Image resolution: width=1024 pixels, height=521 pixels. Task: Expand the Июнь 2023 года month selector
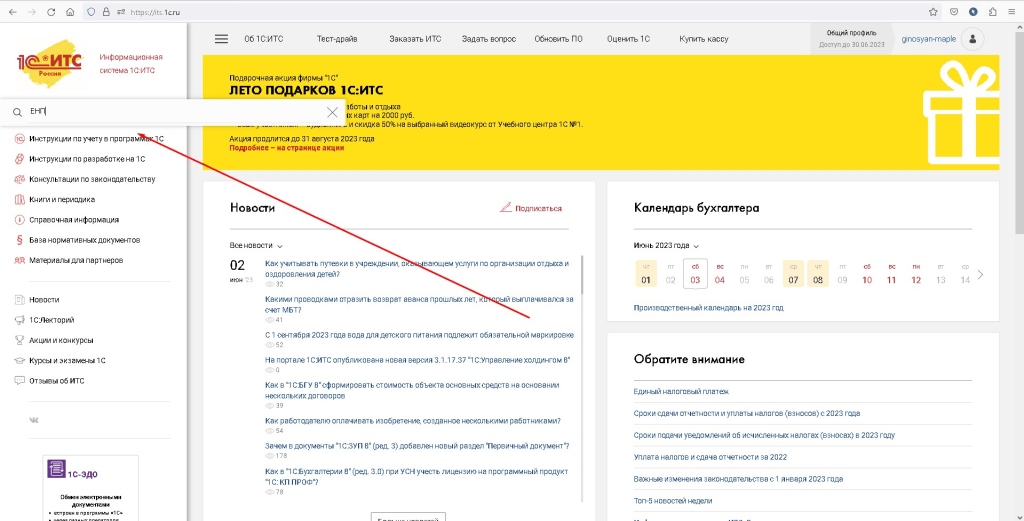pyautogui.click(x=666, y=245)
